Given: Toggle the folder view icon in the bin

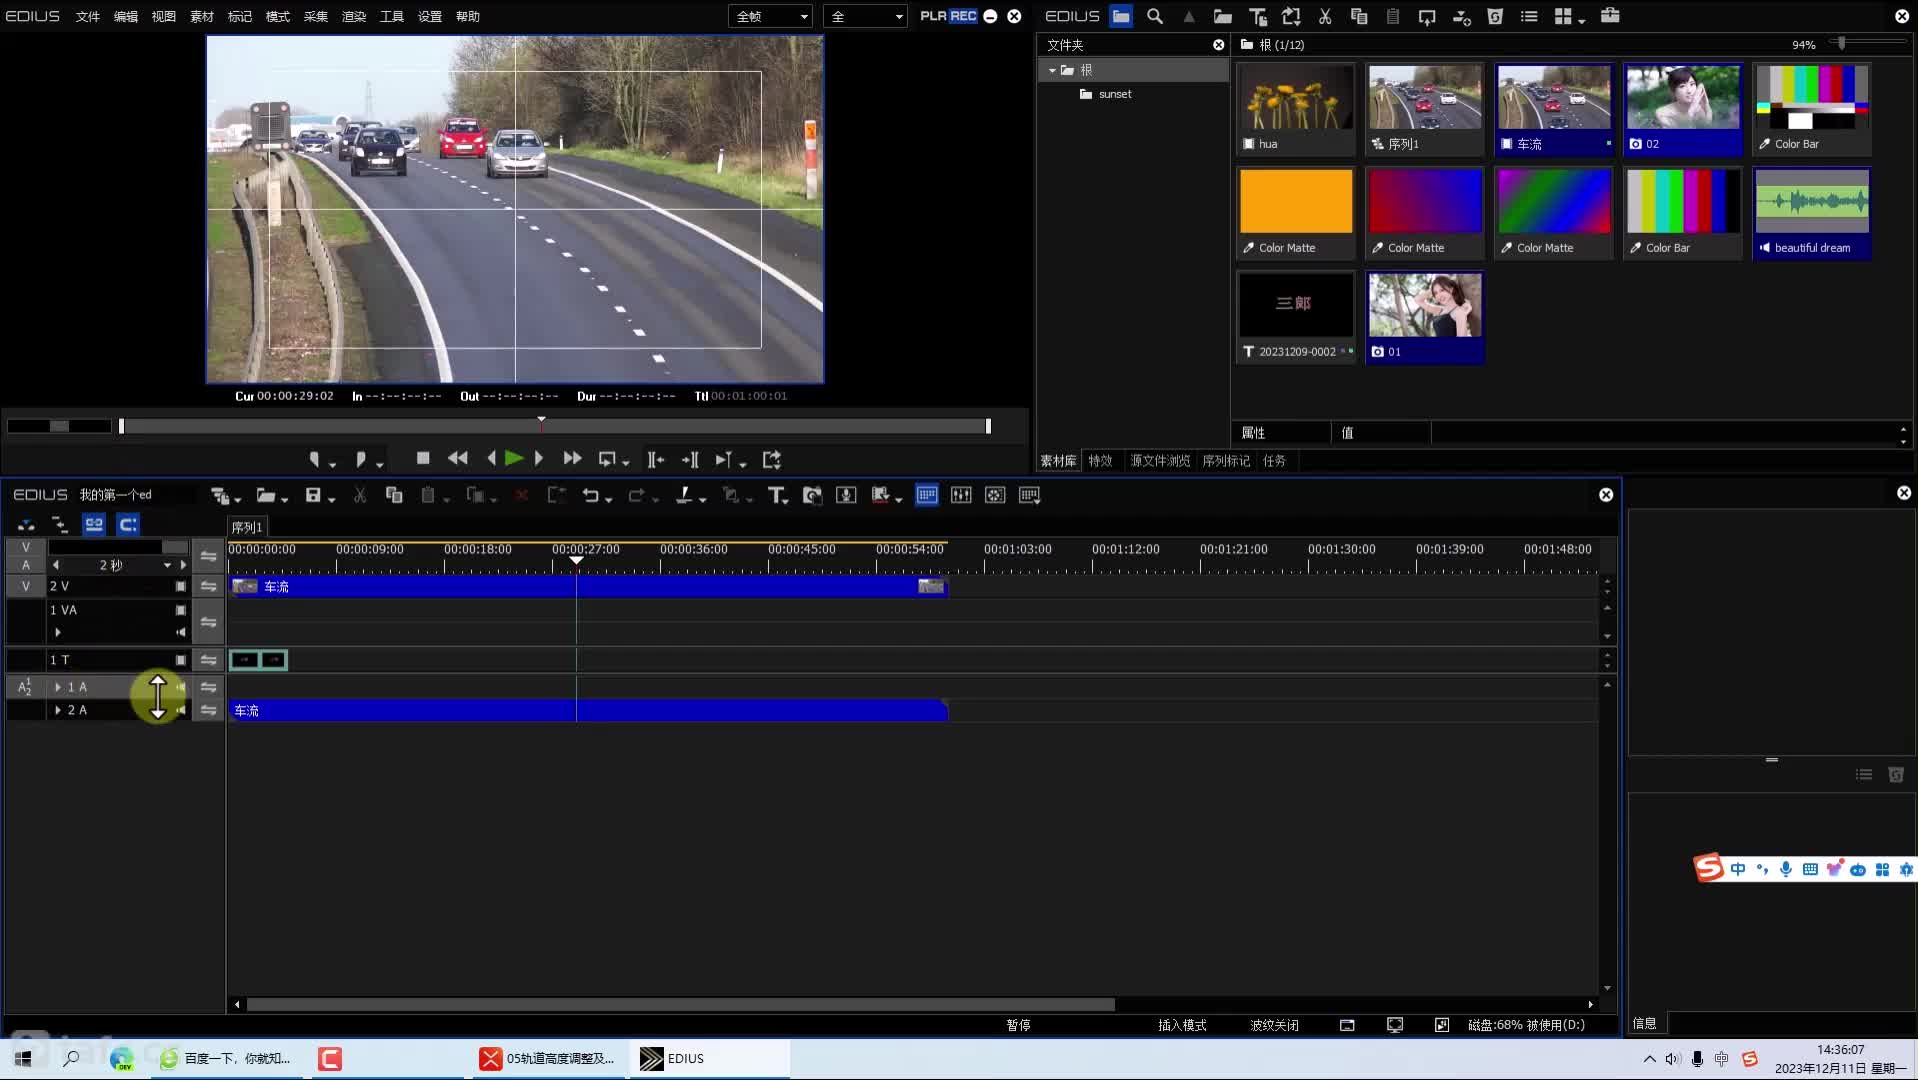Looking at the screenshot, I should pos(1121,16).
